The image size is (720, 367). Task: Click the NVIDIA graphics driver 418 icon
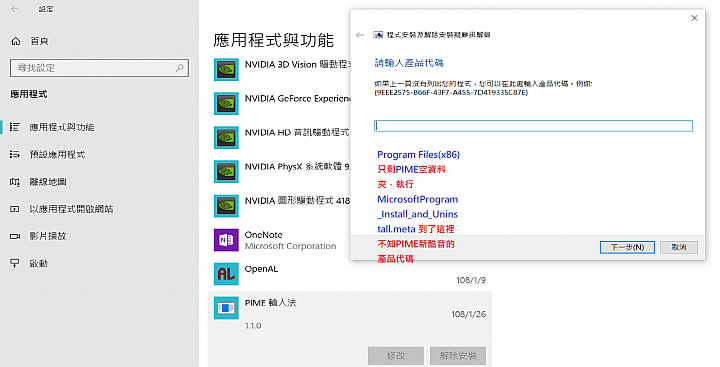tap(226, 205)
